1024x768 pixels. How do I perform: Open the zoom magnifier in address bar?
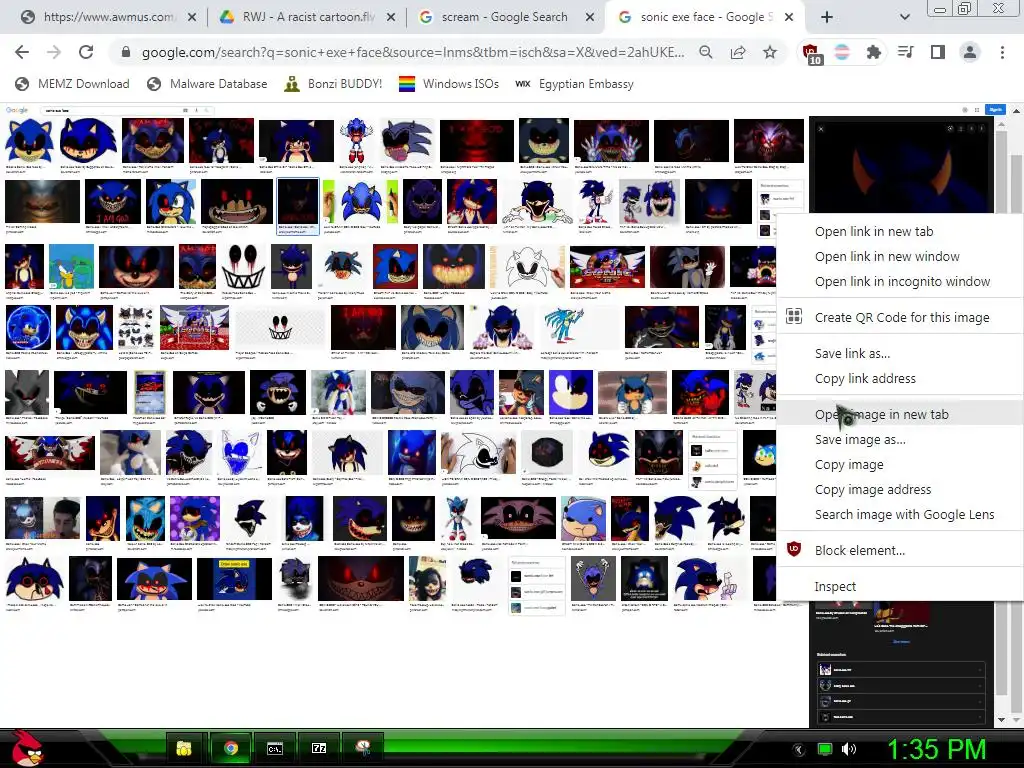[x=706, y=52]
